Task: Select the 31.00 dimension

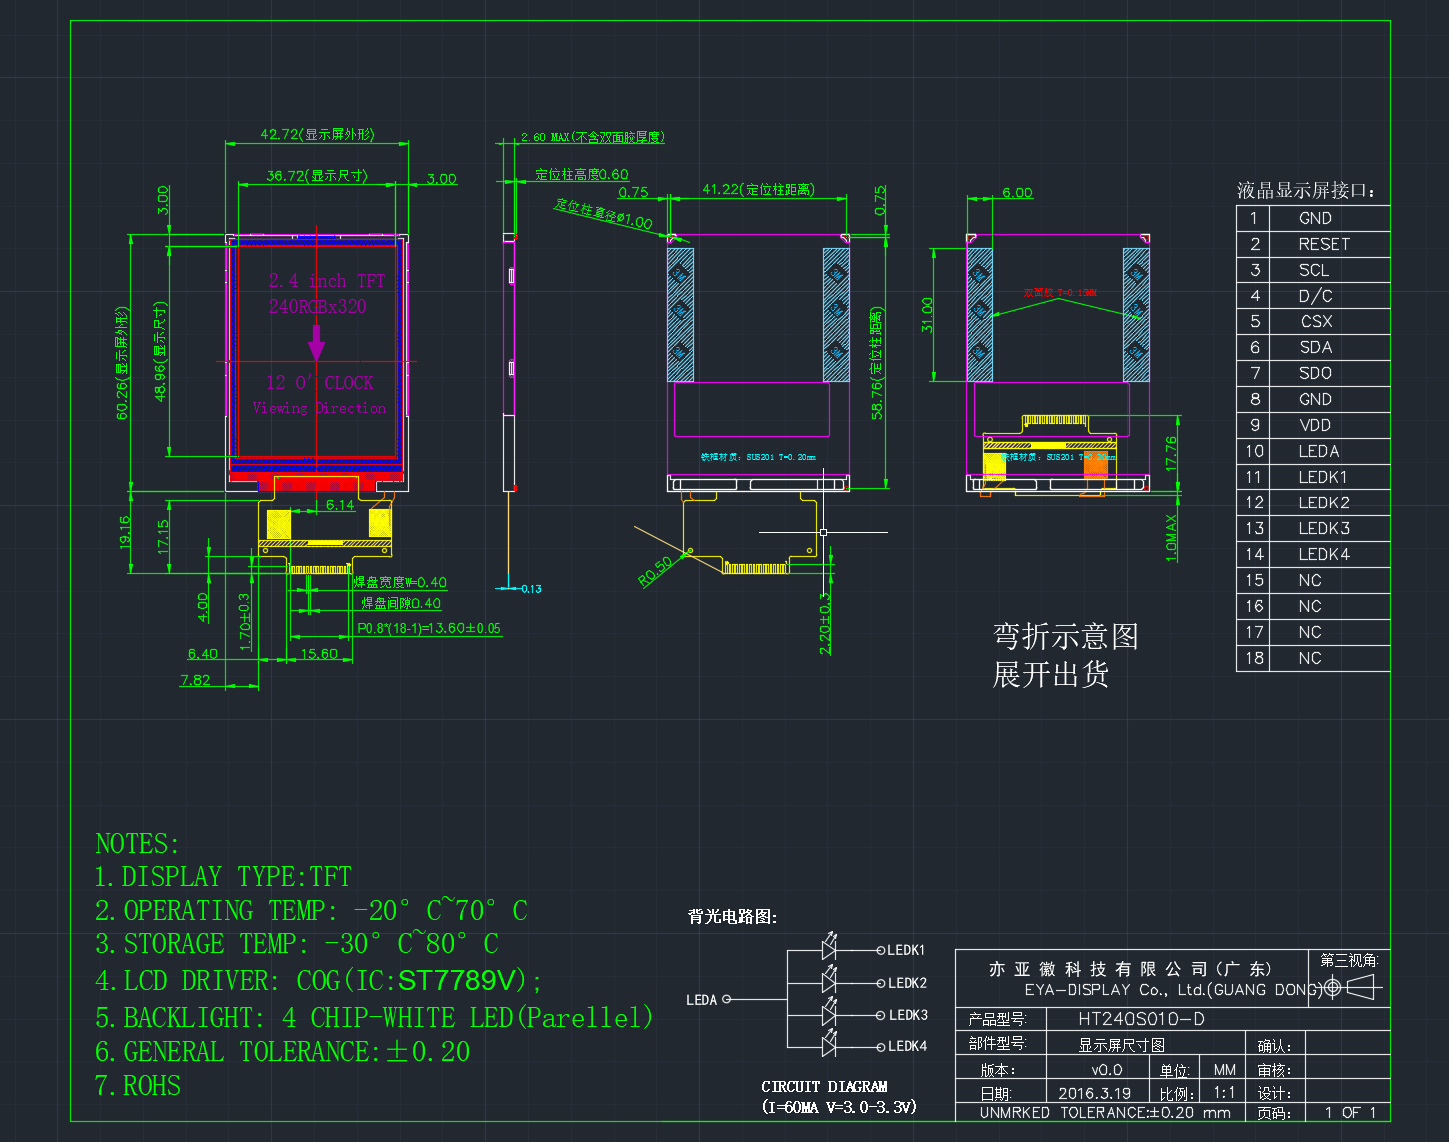Action: tap(927, 315)
